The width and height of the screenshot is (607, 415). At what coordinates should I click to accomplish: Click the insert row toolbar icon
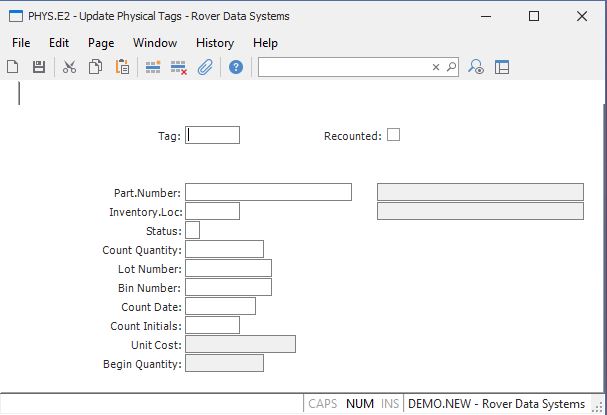coord(153,67)
